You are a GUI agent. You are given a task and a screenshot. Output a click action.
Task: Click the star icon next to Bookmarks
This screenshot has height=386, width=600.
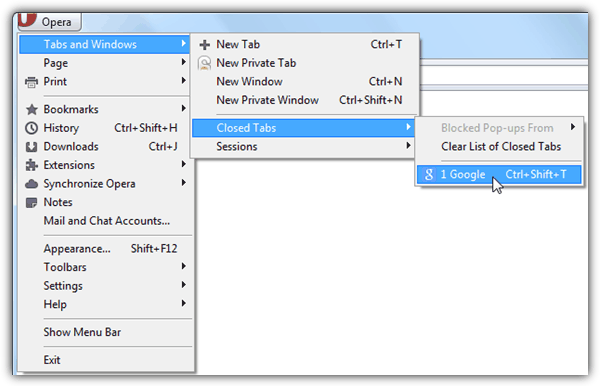[x=31, y=110]
